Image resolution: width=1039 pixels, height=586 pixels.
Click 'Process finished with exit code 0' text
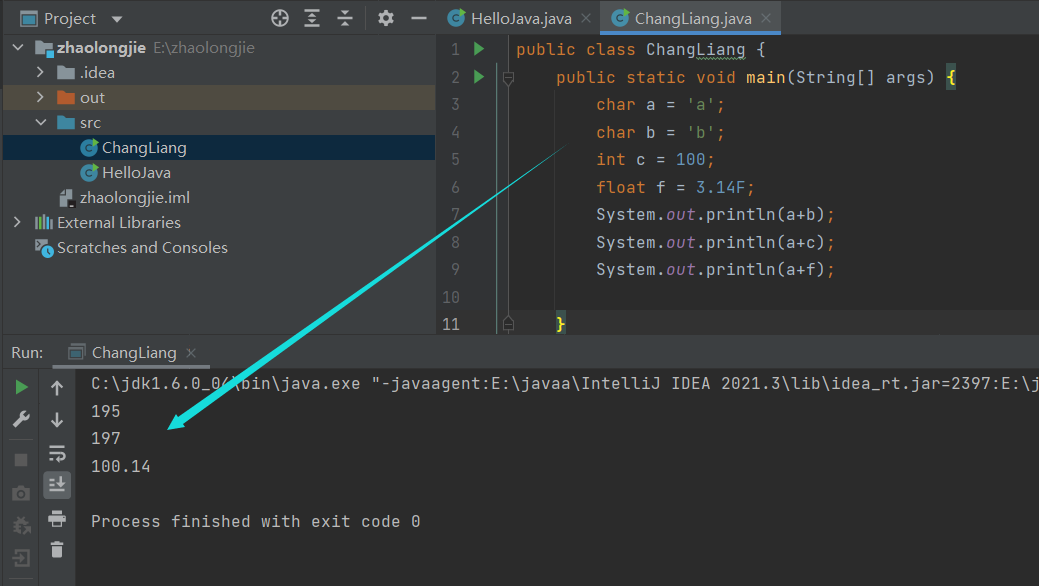coord(256,522)
